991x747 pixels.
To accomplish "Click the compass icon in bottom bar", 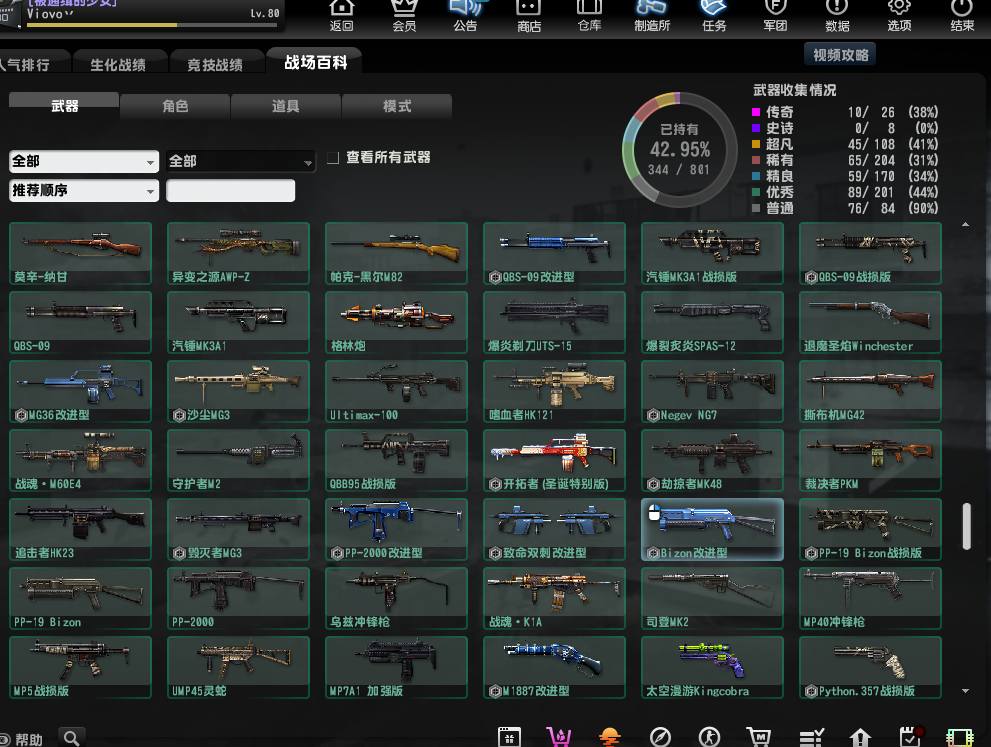I will (660, 737).
